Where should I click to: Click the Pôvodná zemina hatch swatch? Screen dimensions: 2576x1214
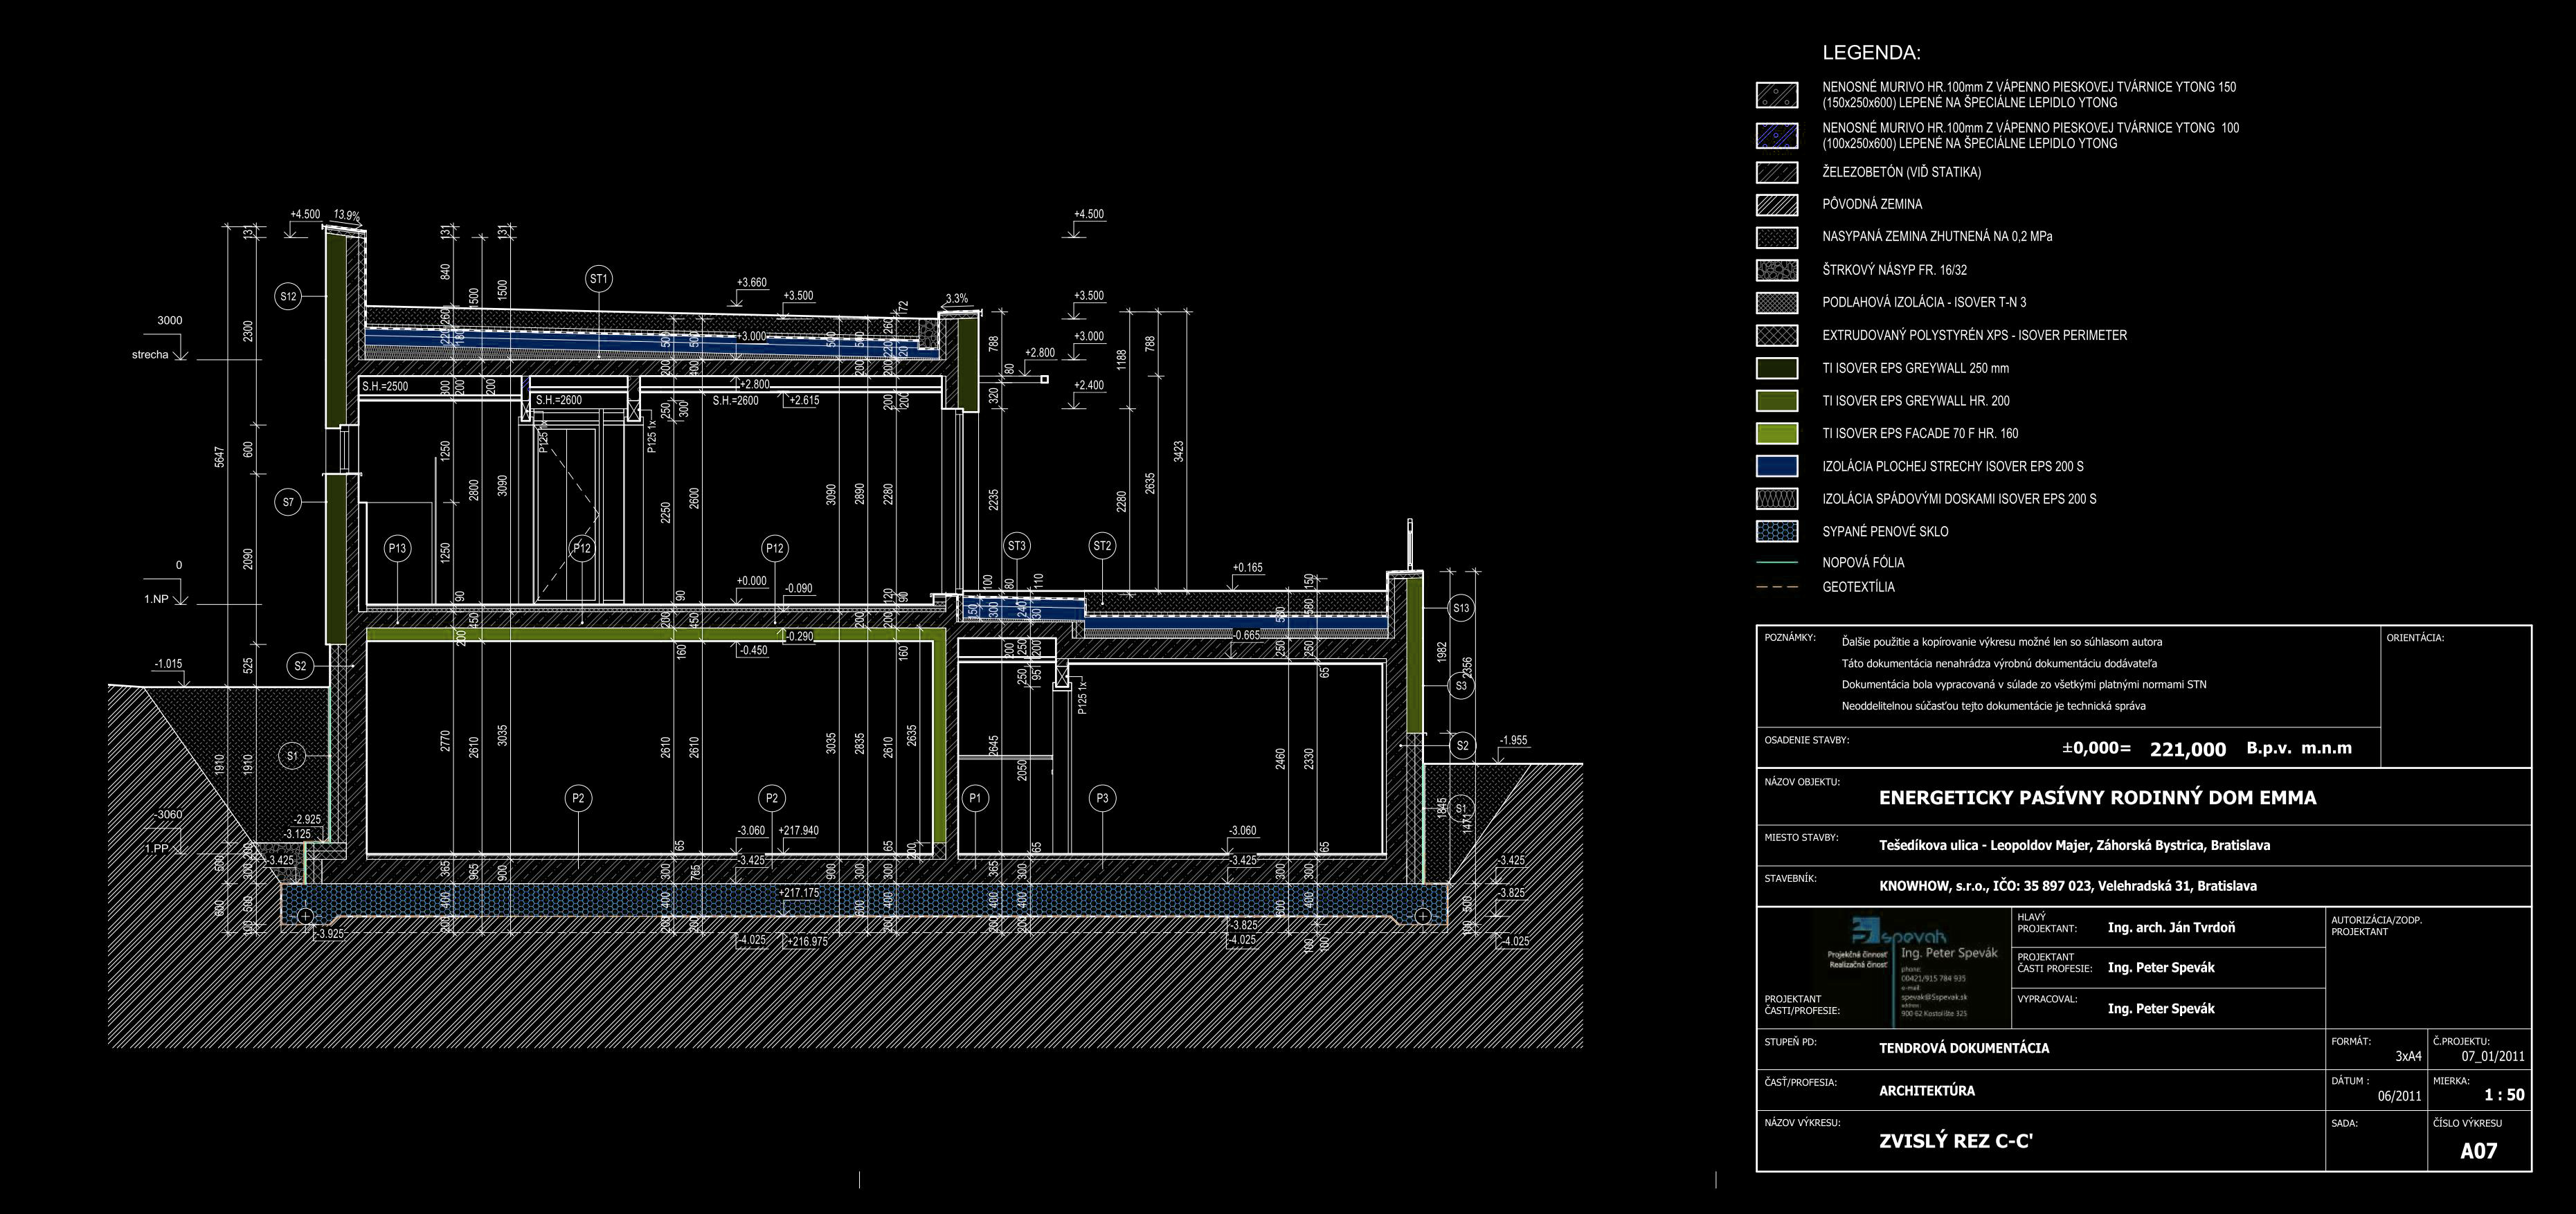(x=1777, y=205)
